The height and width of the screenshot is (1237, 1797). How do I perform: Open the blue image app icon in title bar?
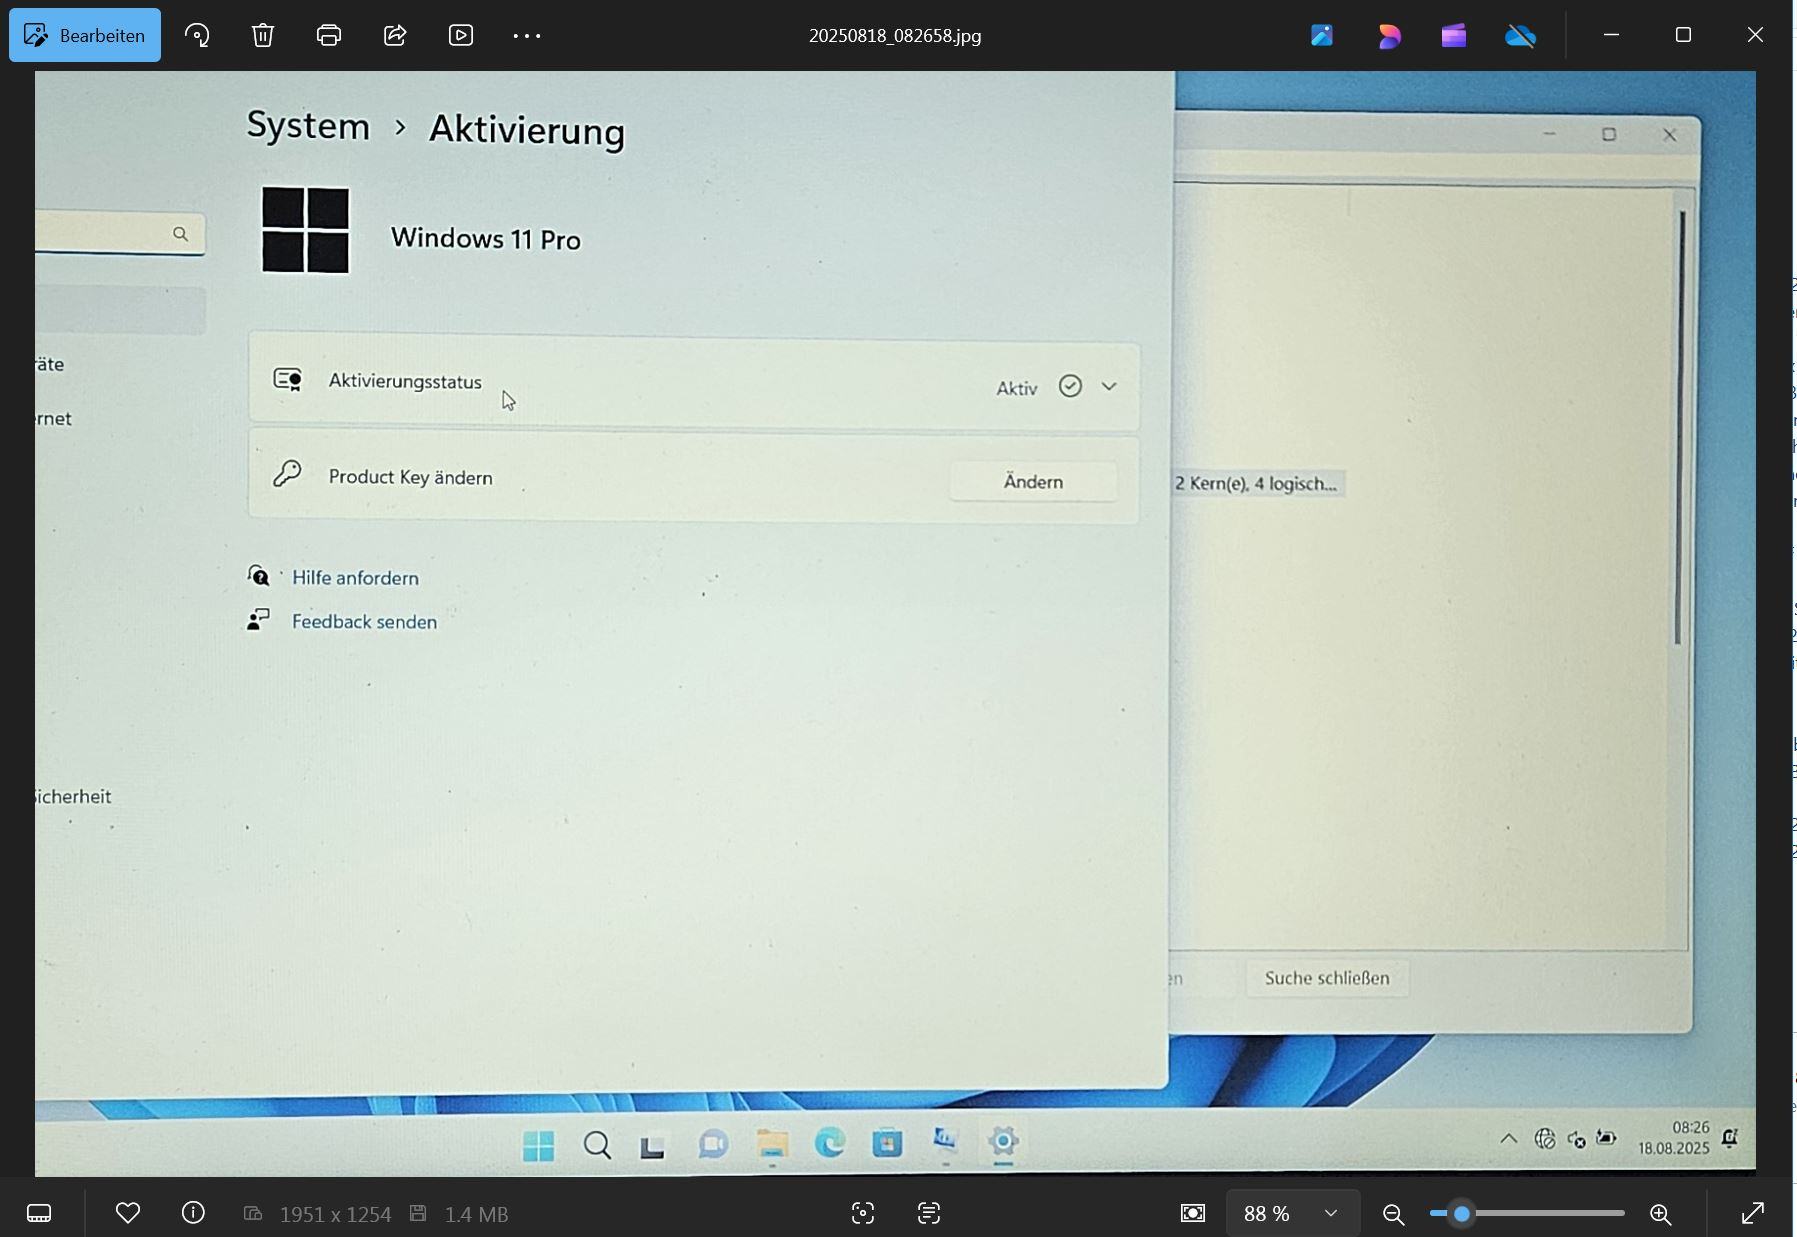(1322, 36)
